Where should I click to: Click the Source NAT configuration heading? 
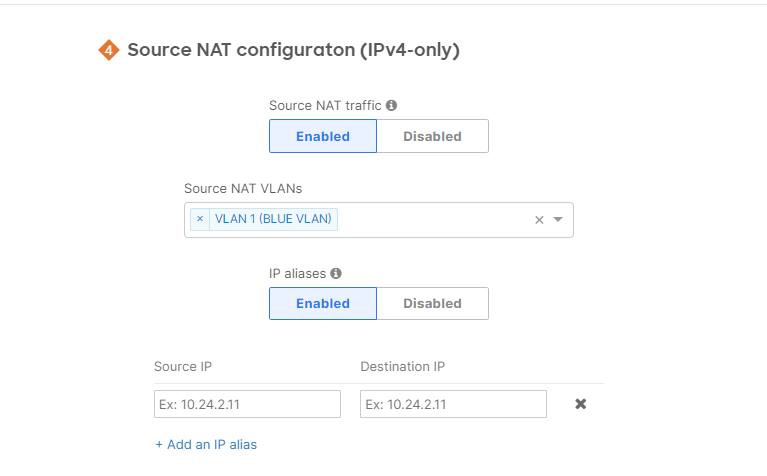click(293, 50)
